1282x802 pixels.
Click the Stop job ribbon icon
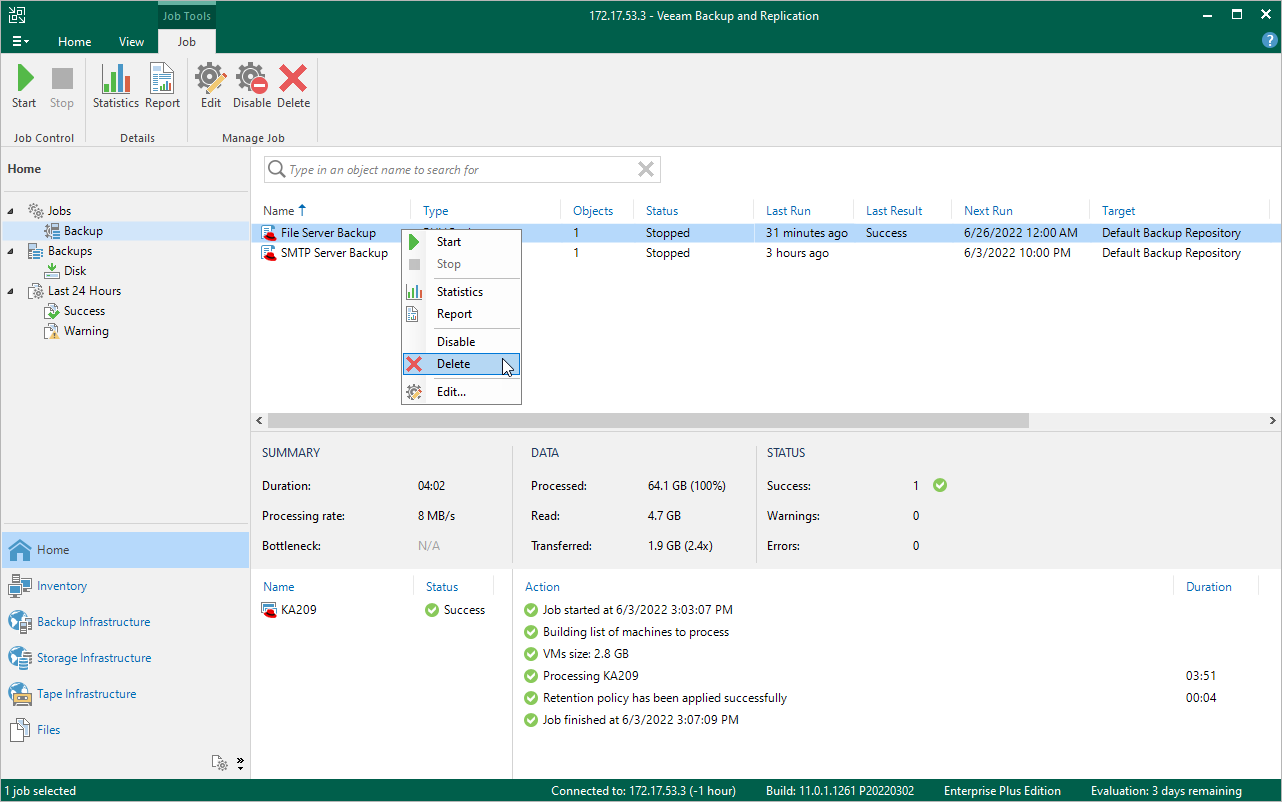62,79
